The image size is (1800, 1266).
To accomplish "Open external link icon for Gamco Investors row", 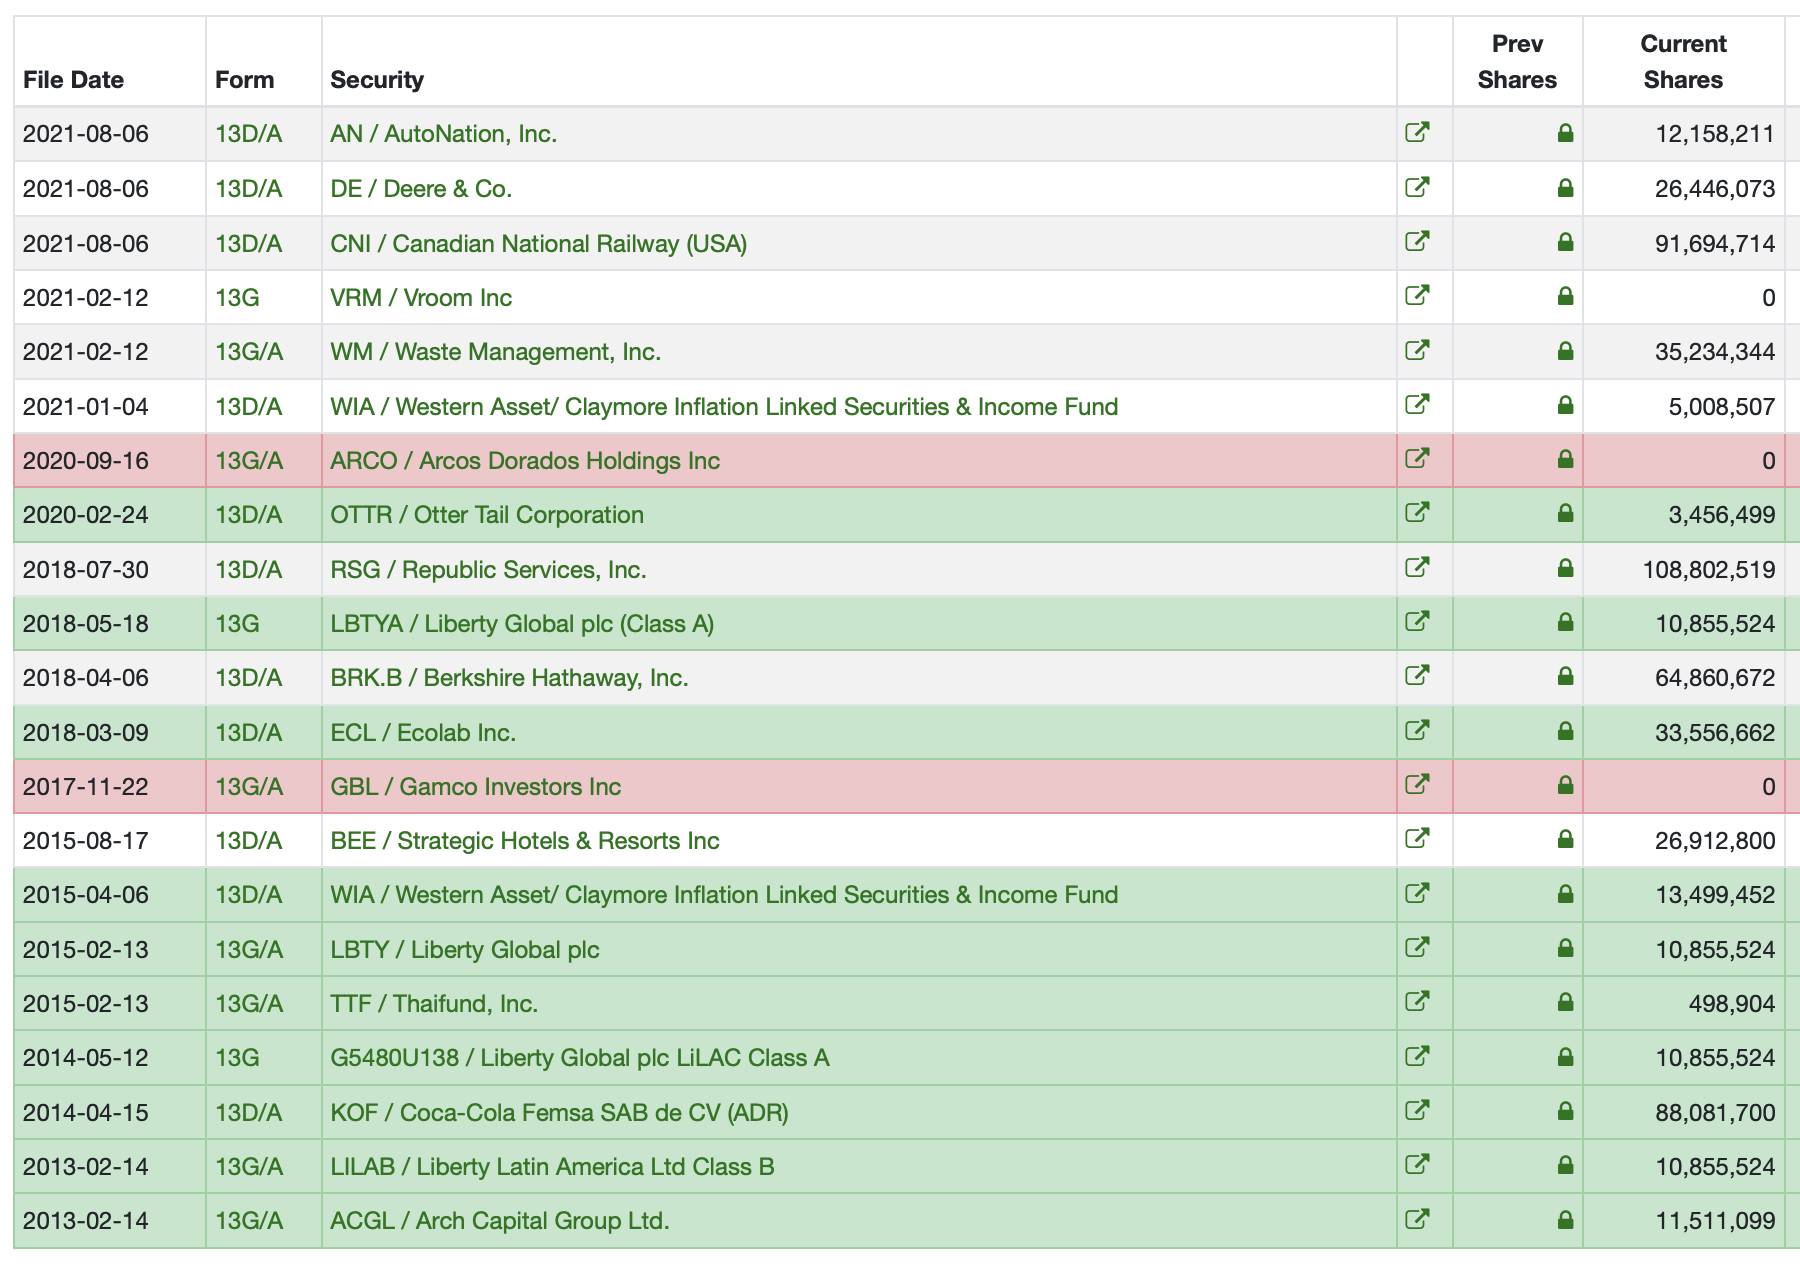I will tap(1417, 784).
